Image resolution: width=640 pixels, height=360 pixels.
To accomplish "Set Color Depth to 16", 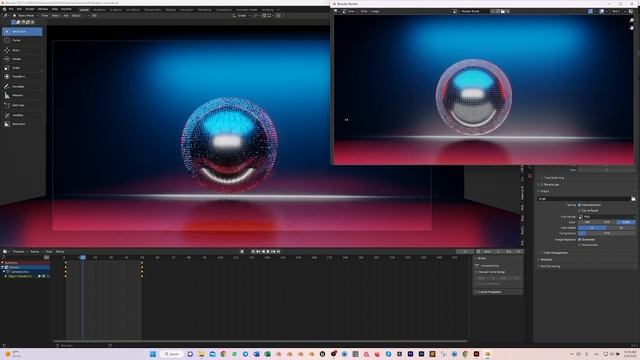I will (621, 228).
